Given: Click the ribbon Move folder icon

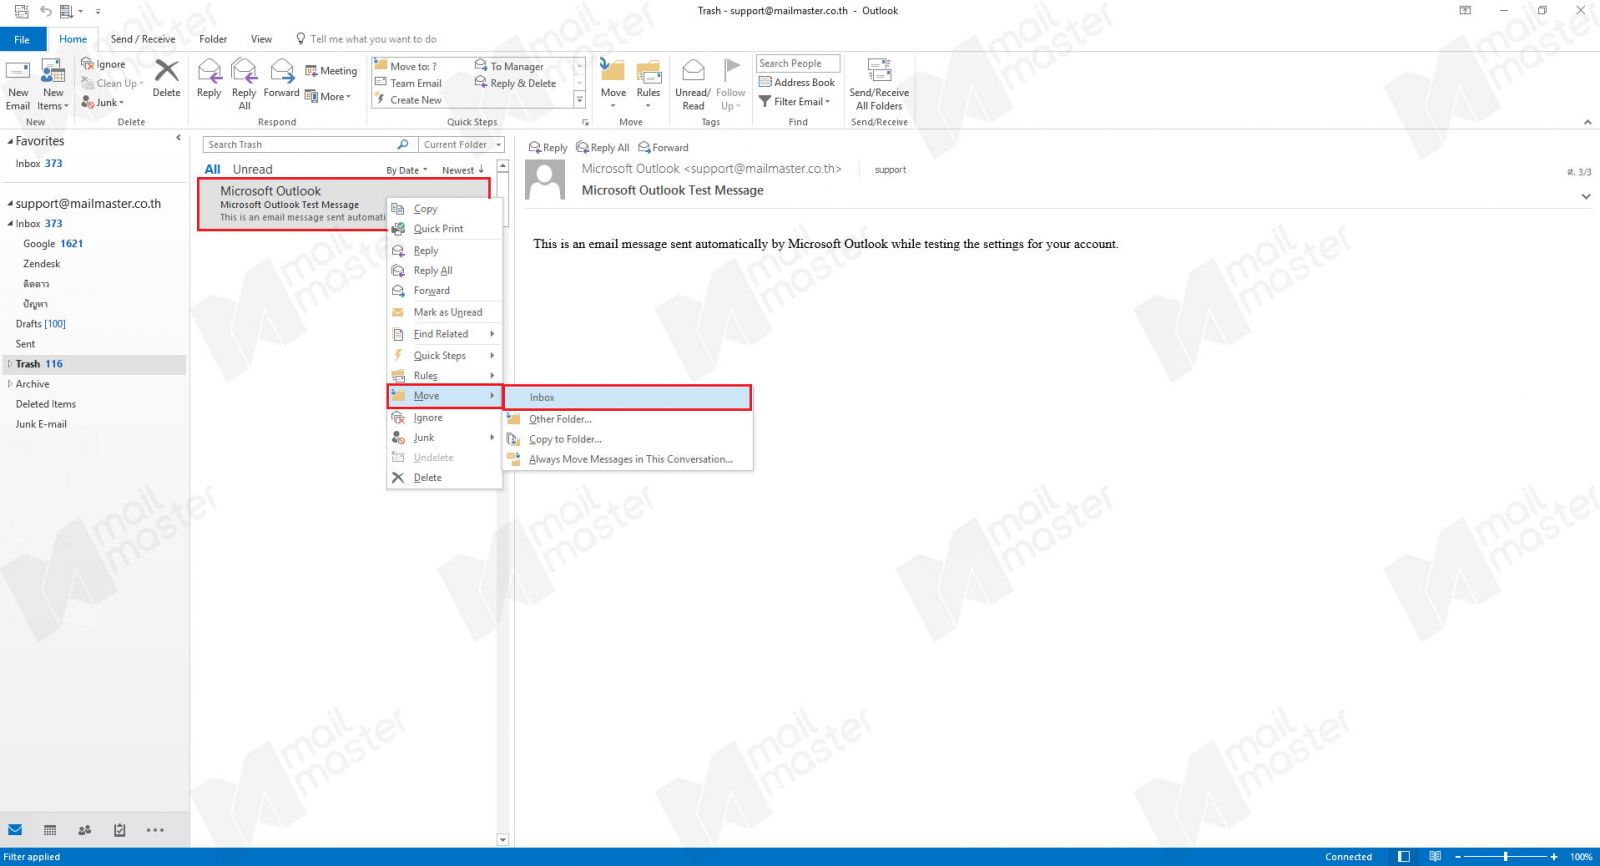Looking at the screenshot, I should pos(613,71).
